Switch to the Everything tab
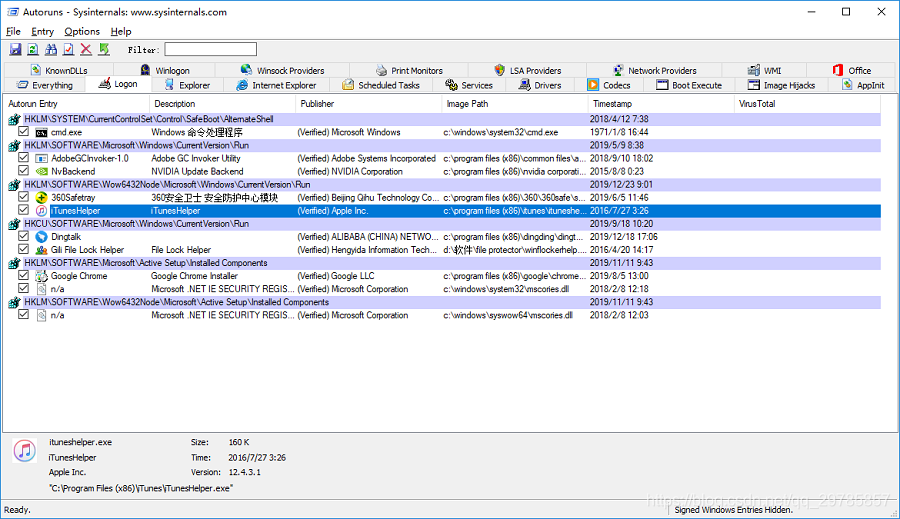 click(x=45, y=85)
